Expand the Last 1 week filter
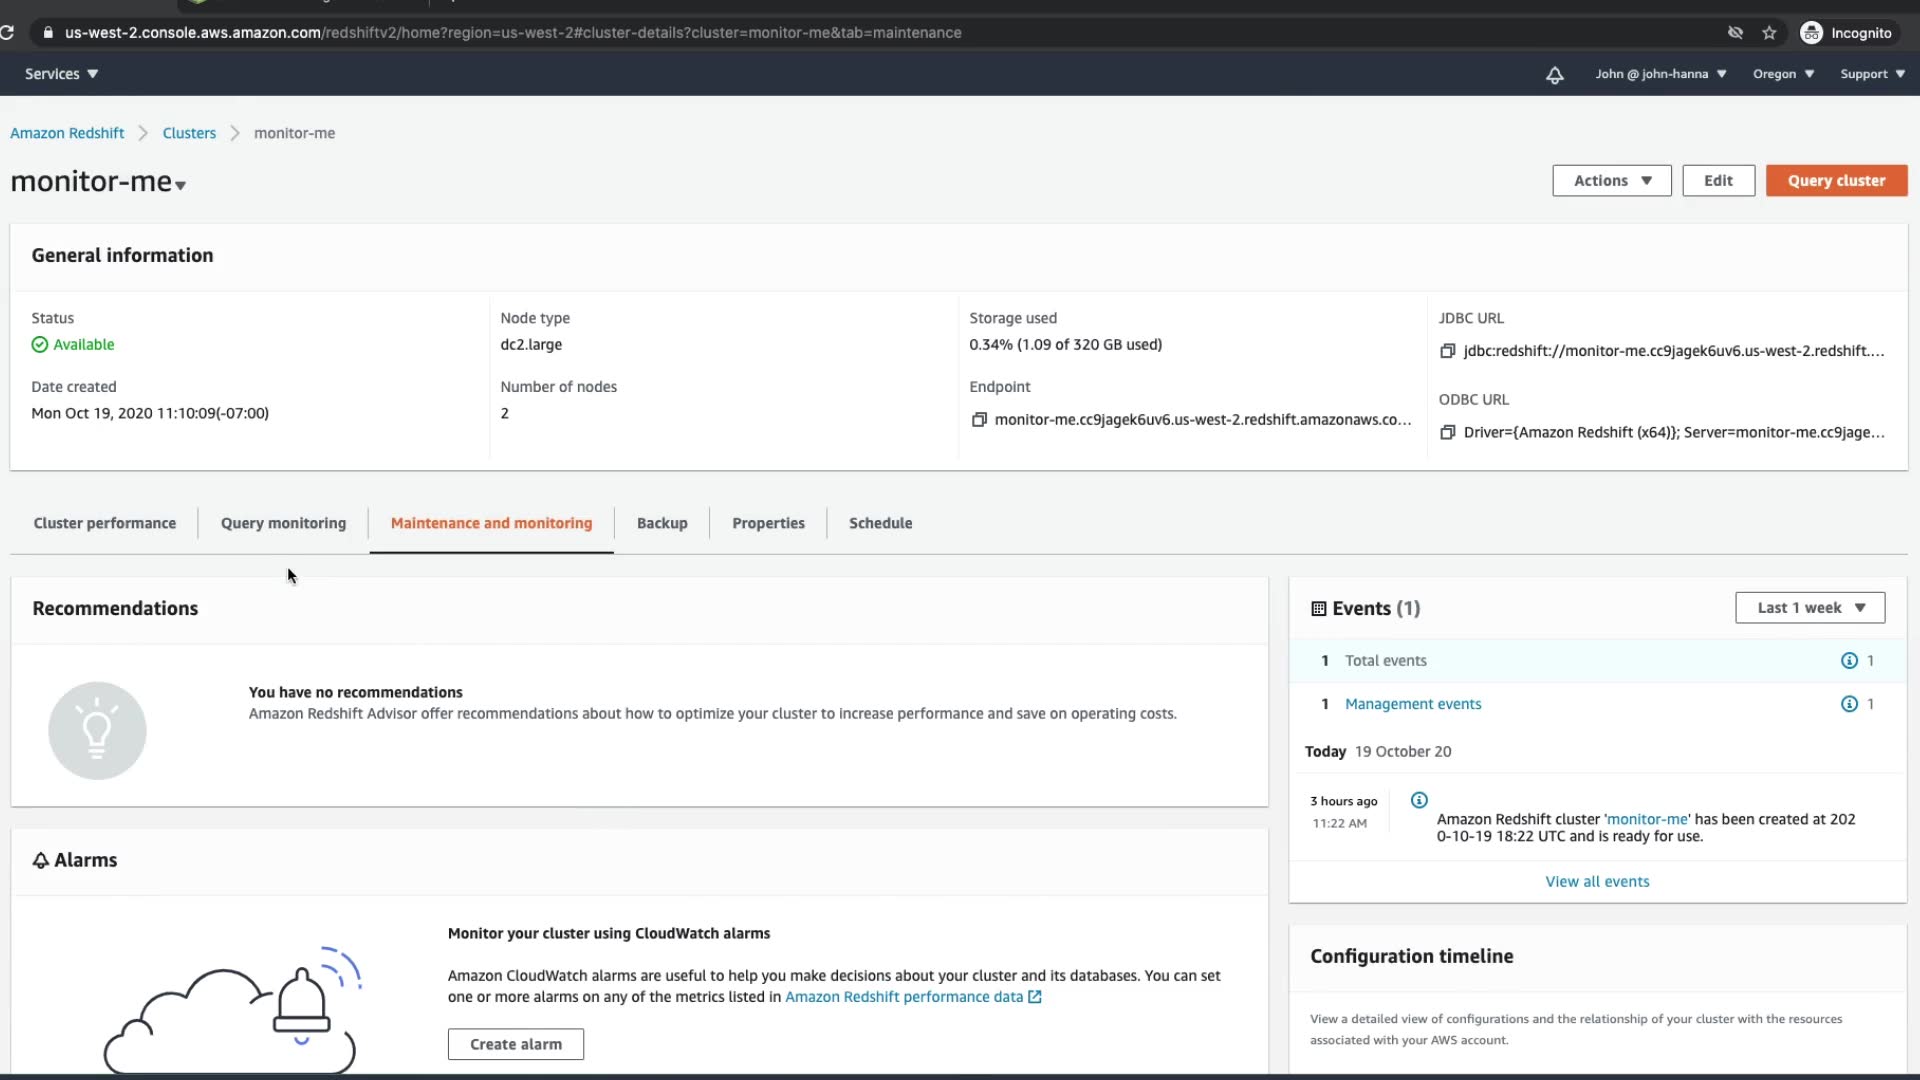1920x1080 pixels. [1810, 608]
